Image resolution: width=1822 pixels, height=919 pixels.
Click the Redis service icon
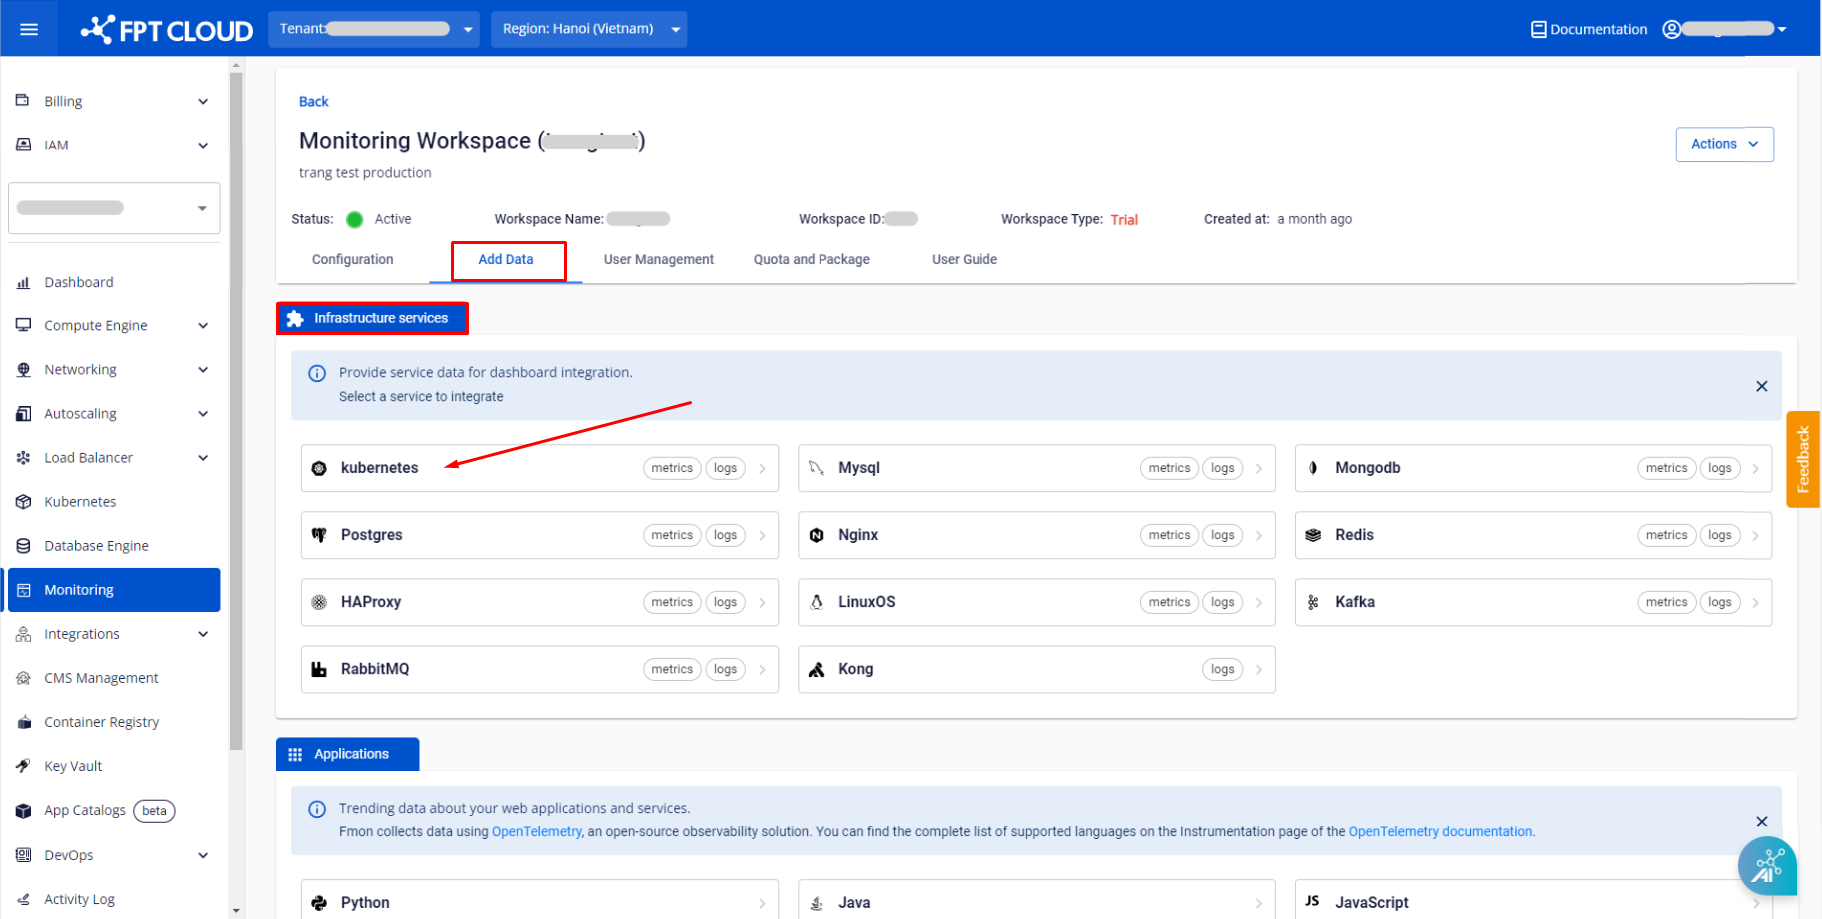pyautogui.click(x=1313, y=535)
